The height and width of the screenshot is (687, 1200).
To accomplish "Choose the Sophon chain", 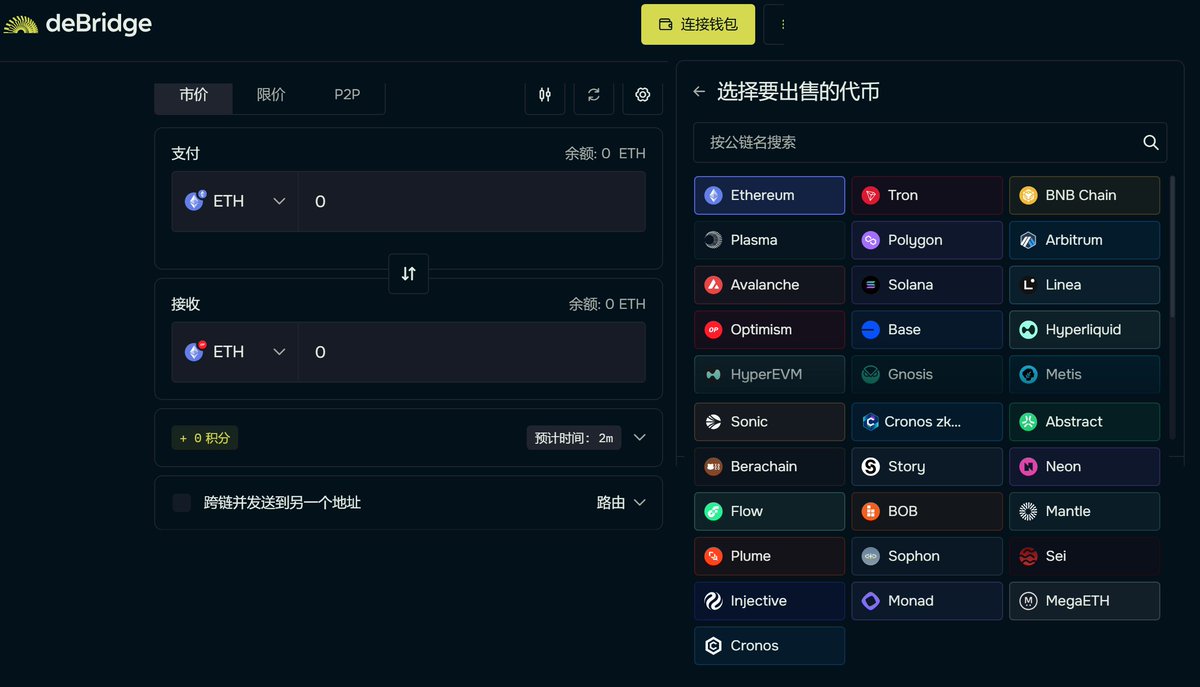I will tap(927, 556).
